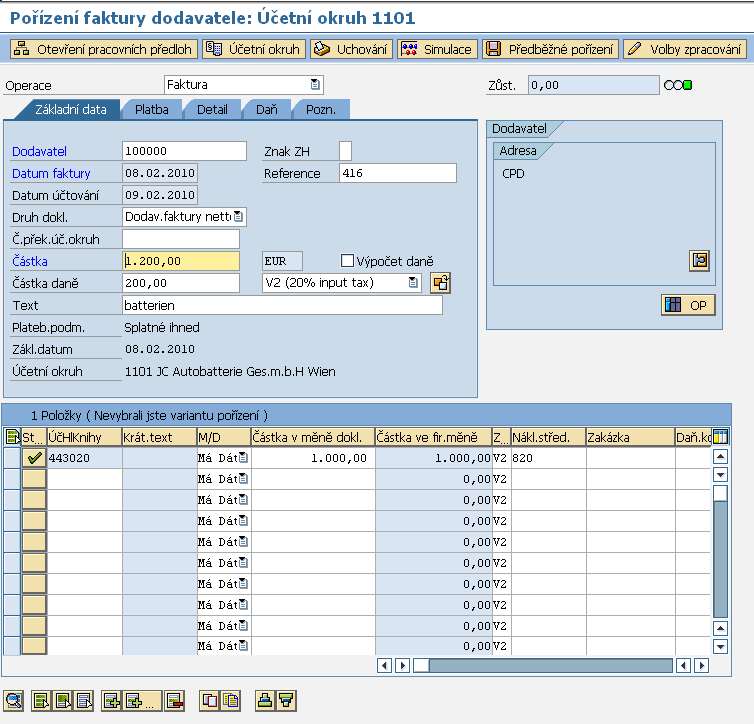The image size is (754, 724).
Task: Click the Částka v měně dokl. column header
Action: pyautogui.click(x=313, y=437)
